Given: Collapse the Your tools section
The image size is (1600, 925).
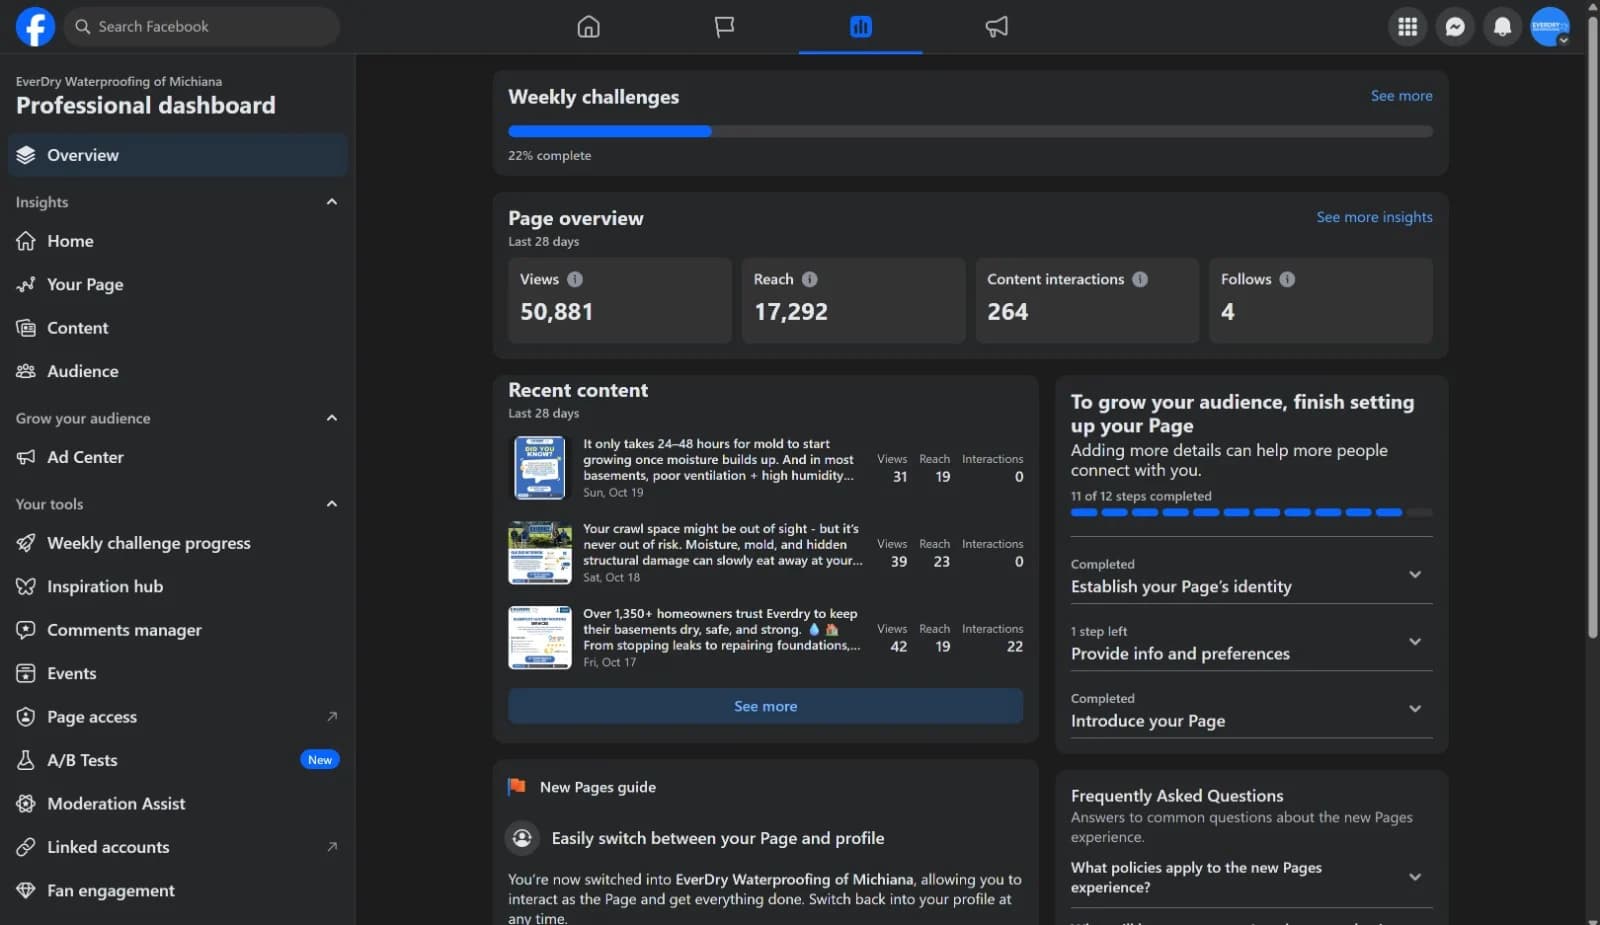Looking at the screenshot, I should click(x=332, y=504).
